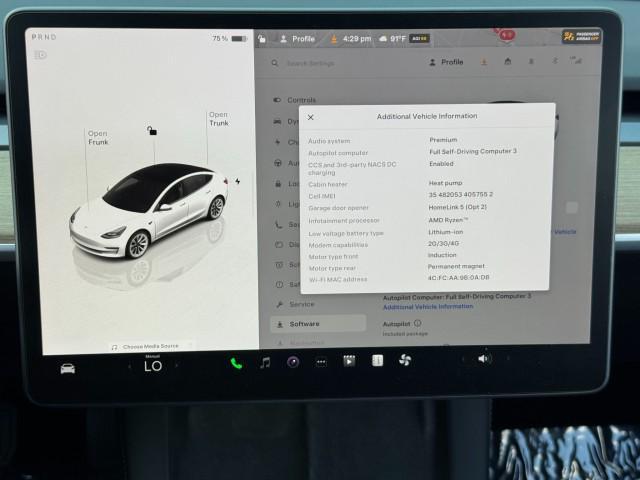
Task: Open the white manual app icon
Action: [378, 360]
